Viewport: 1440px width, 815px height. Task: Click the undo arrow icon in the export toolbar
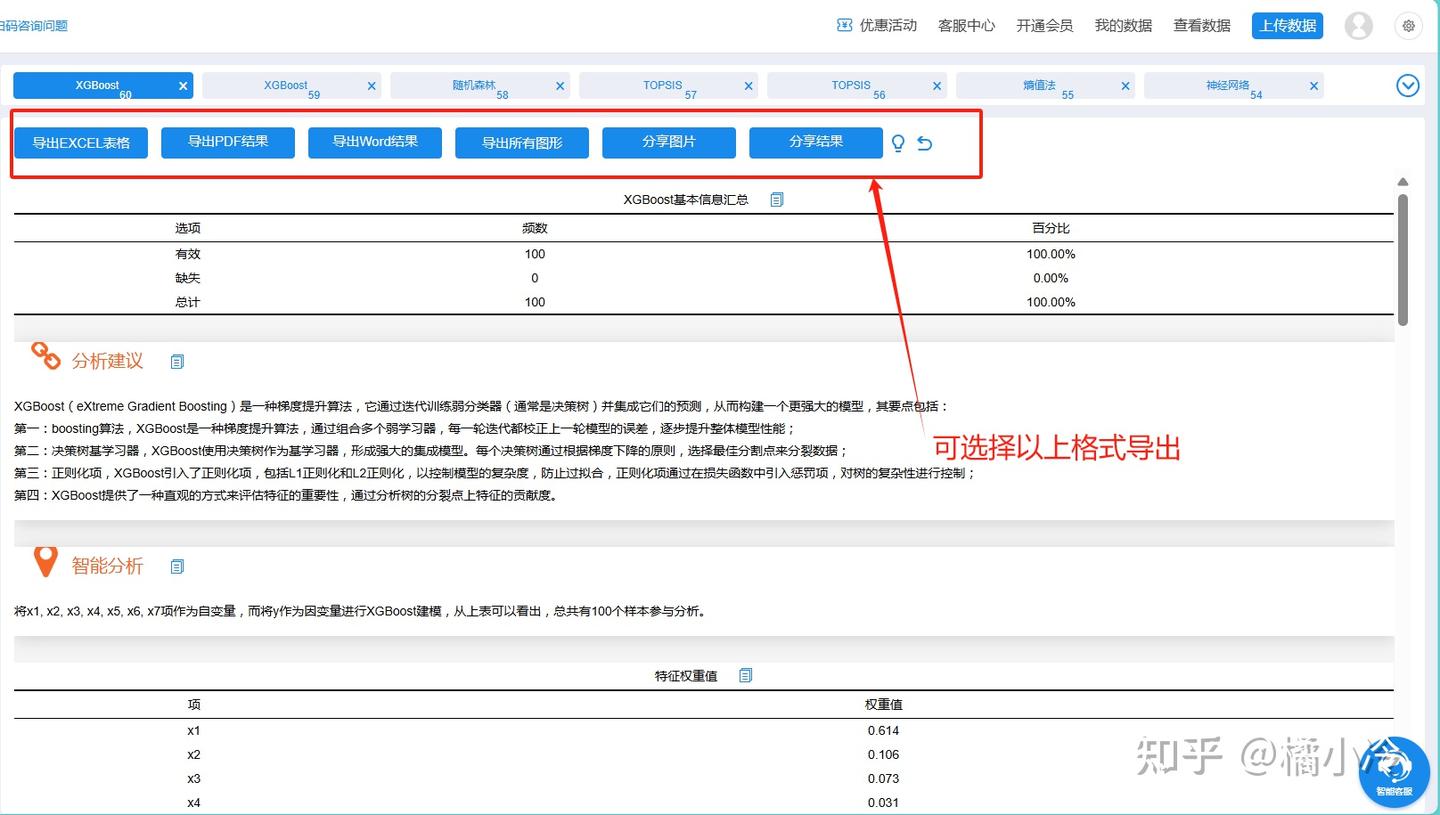(x=924, y=143)
